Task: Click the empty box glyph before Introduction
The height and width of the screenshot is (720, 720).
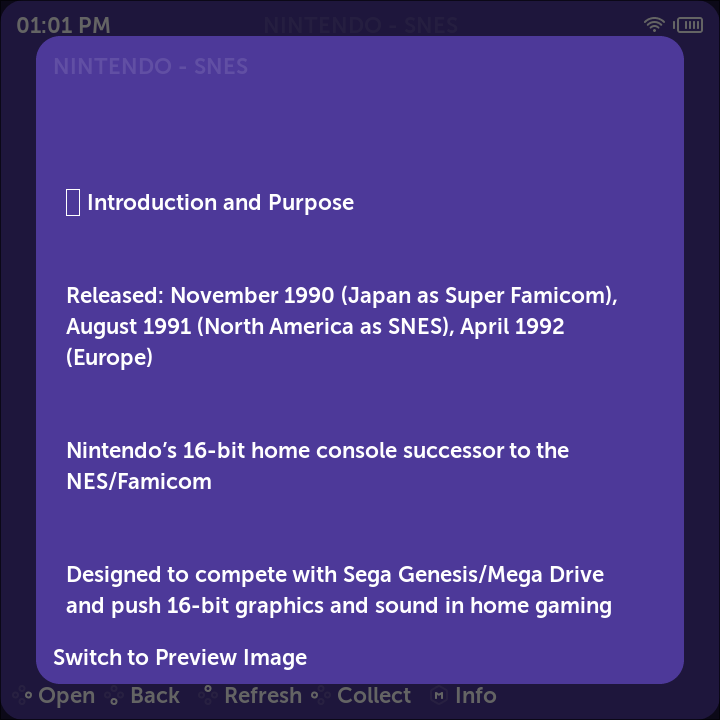Action: [x=73, y=202]
